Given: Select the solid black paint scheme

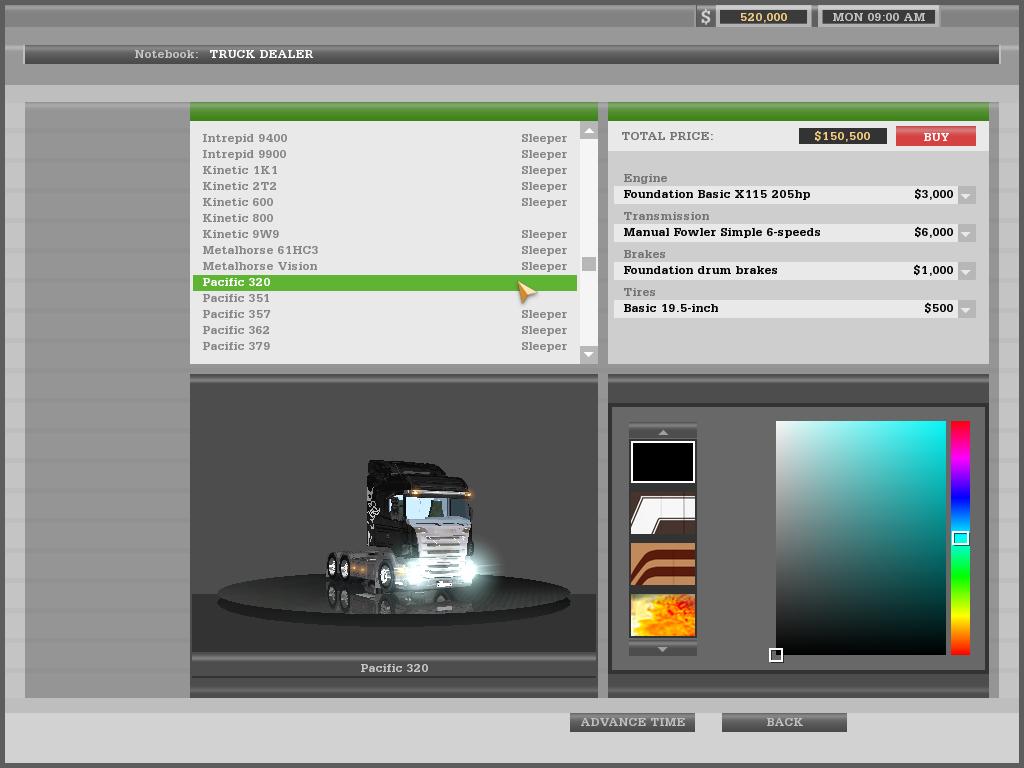Looking at the screenshot, I should [x=662, y=462].
